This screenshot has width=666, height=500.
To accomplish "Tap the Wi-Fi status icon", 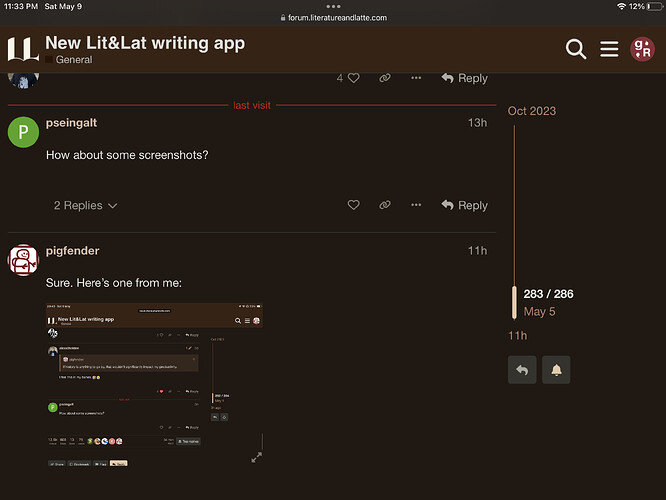I will tap(621, 6).
